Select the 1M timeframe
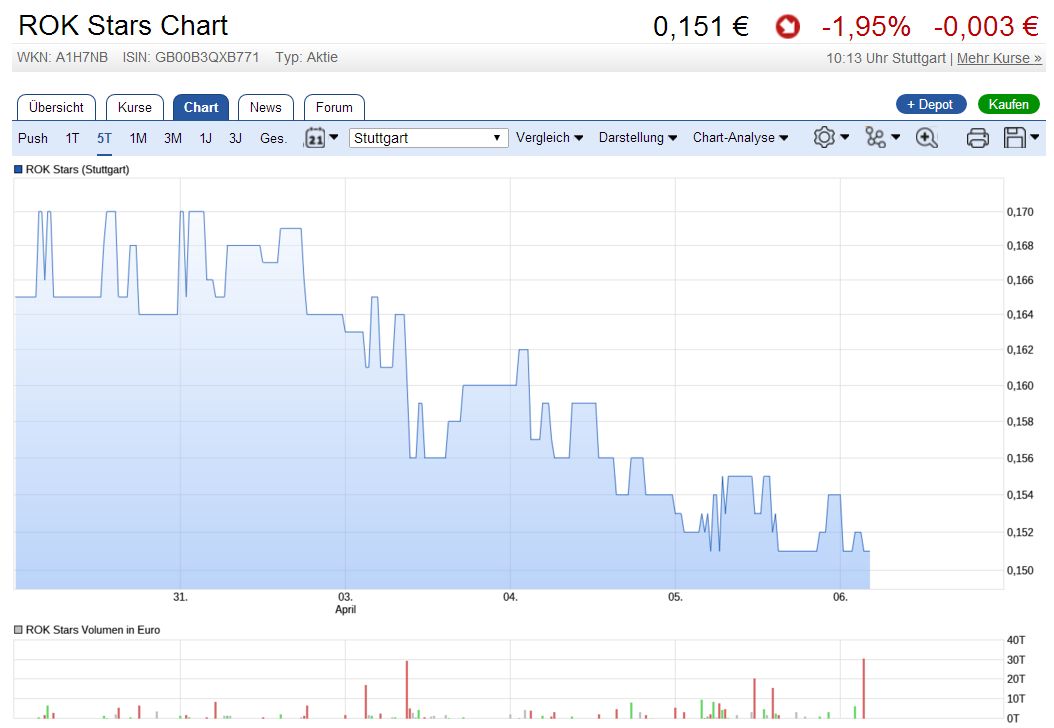The height and width of the screenshot is (728, 1054). click(x=138, y=138)
